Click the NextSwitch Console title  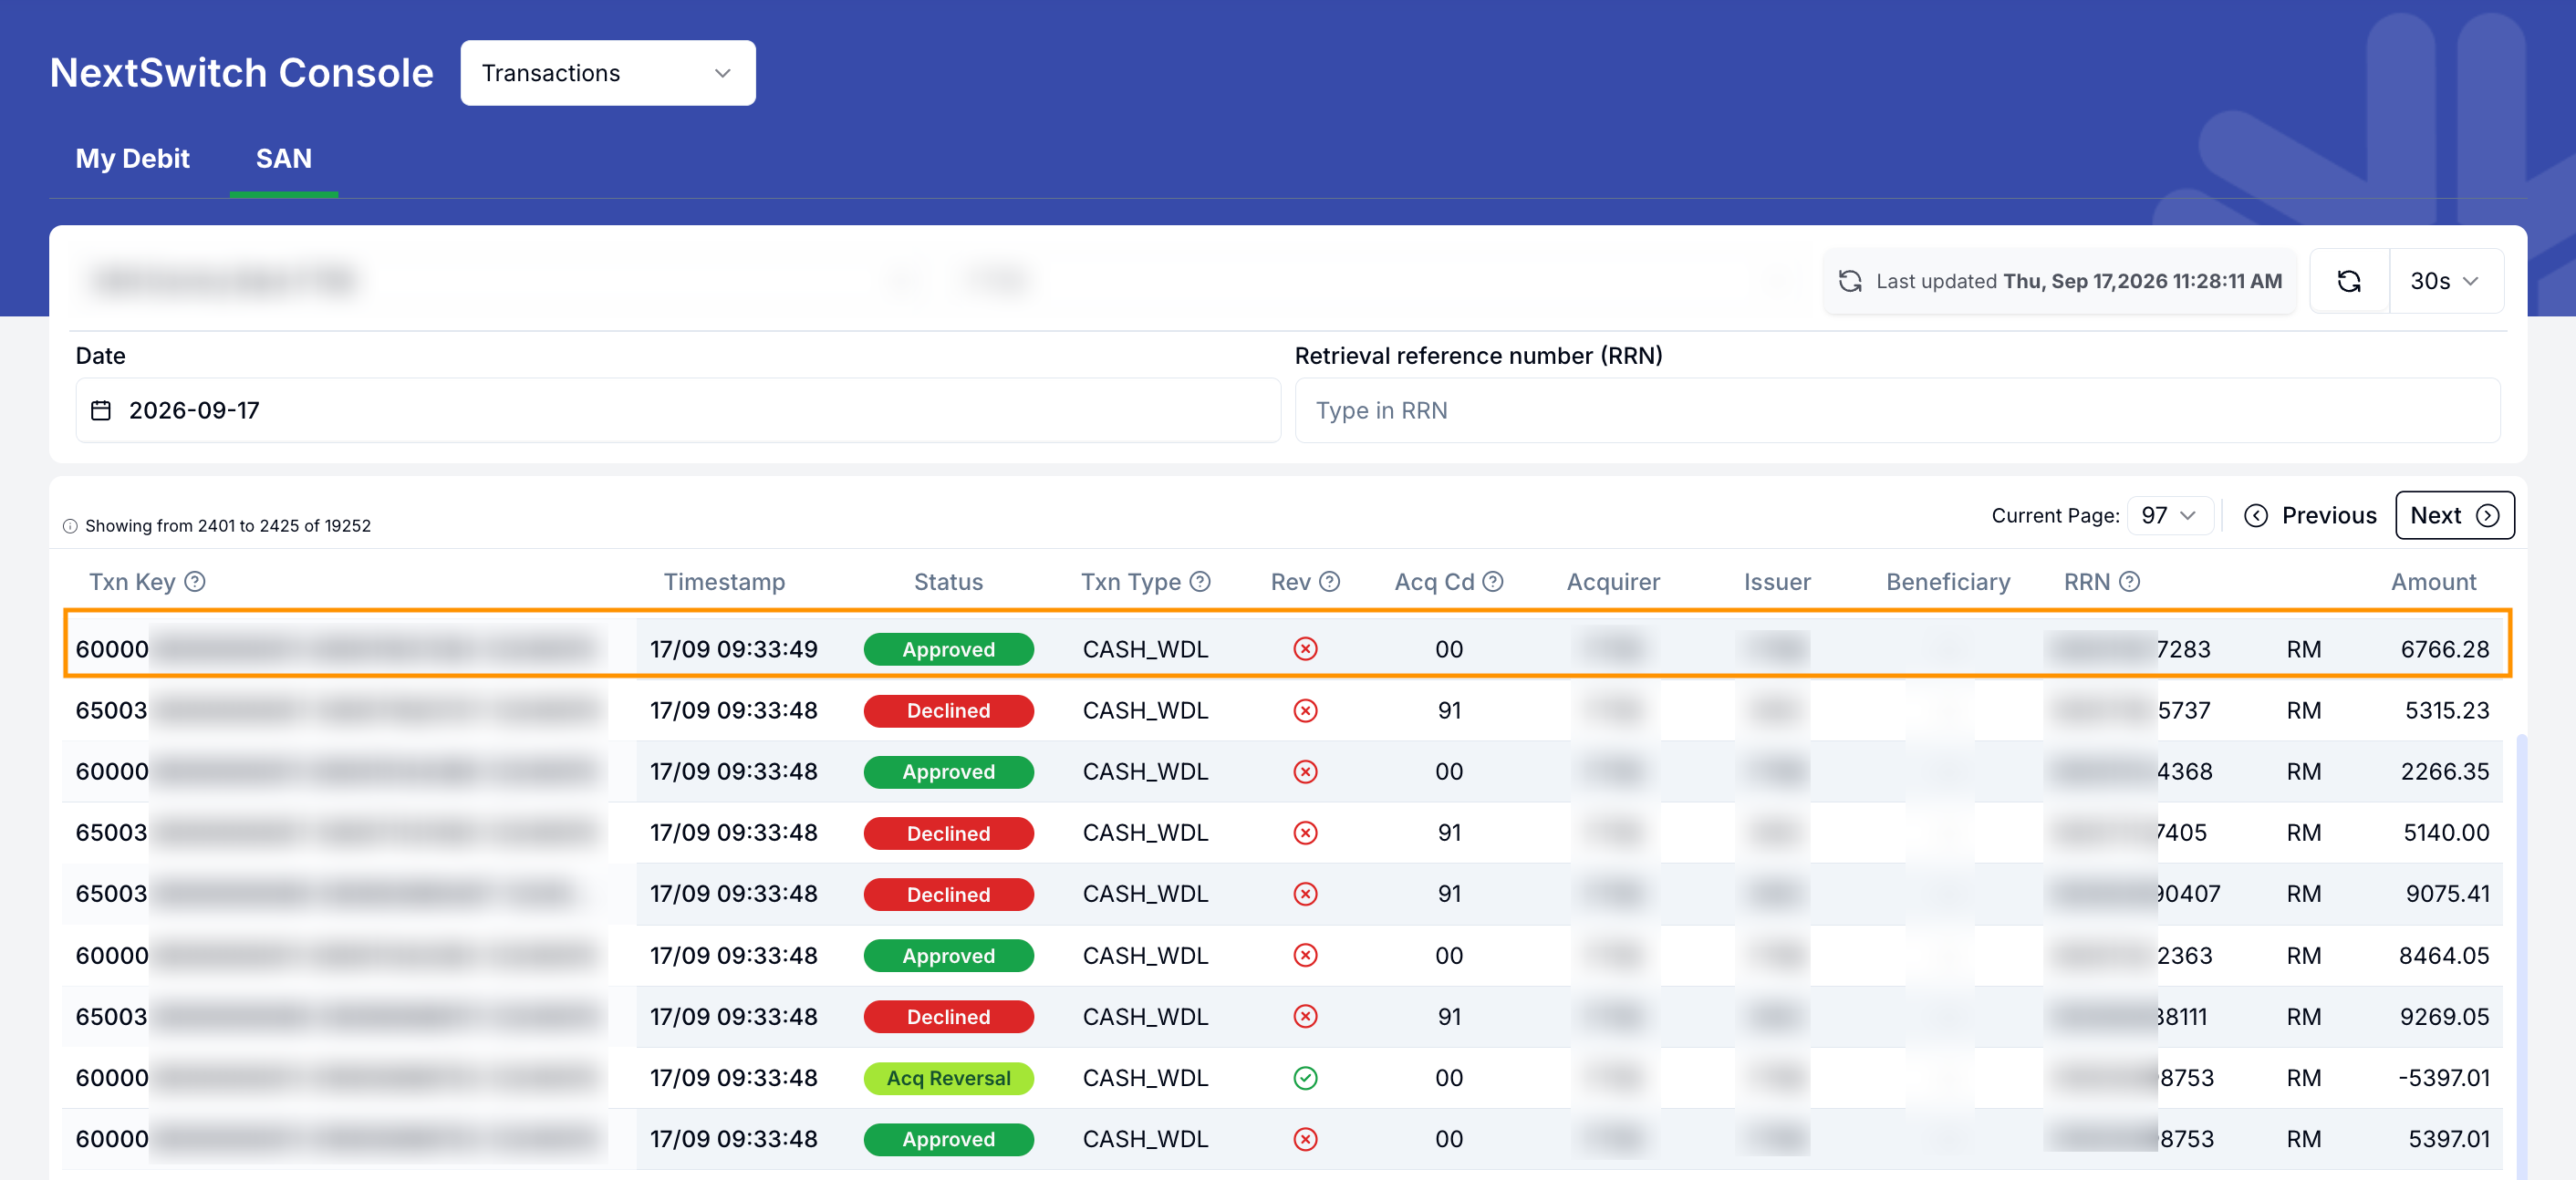(241, 73)
